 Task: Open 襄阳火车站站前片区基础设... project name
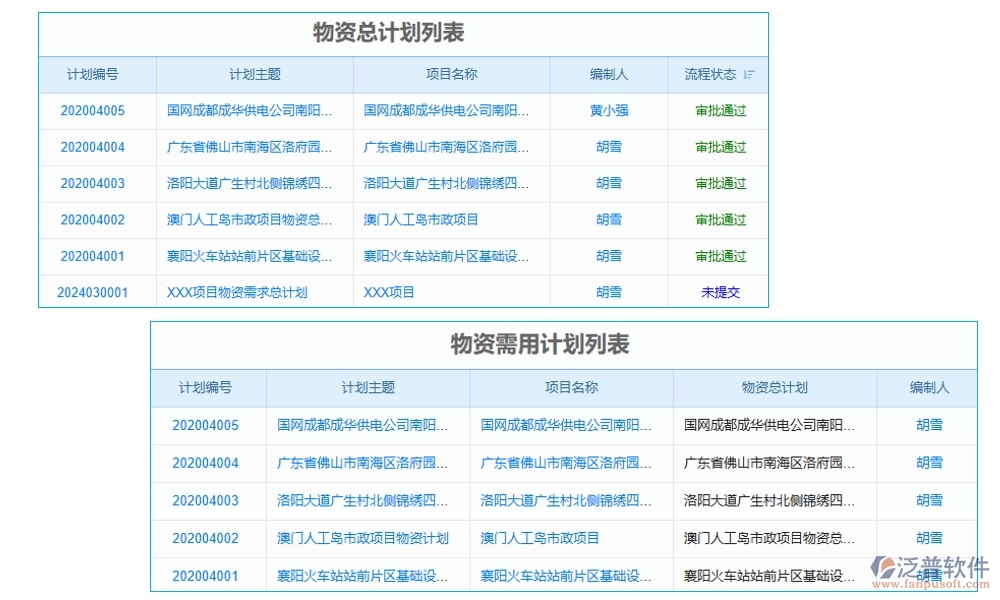click(450, 256)
